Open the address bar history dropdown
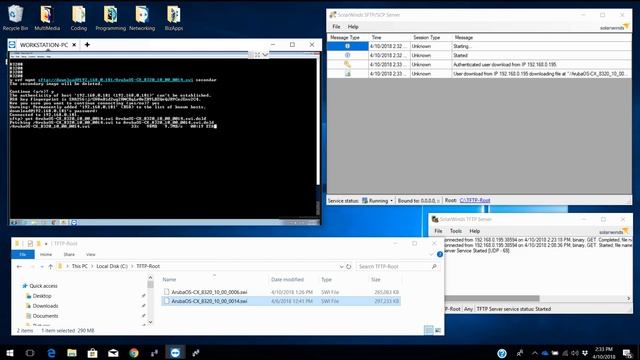This screenshot has width=640, height=360. [341, 267]
